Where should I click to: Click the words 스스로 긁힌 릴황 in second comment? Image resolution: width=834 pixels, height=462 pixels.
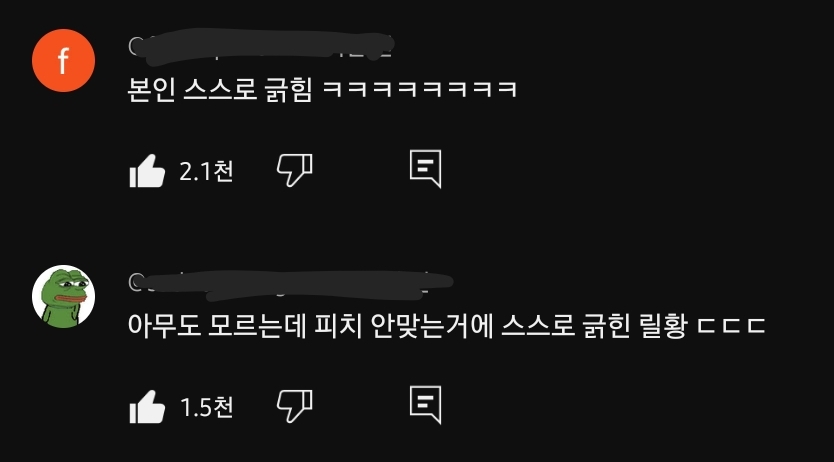[x=595, y=326]
